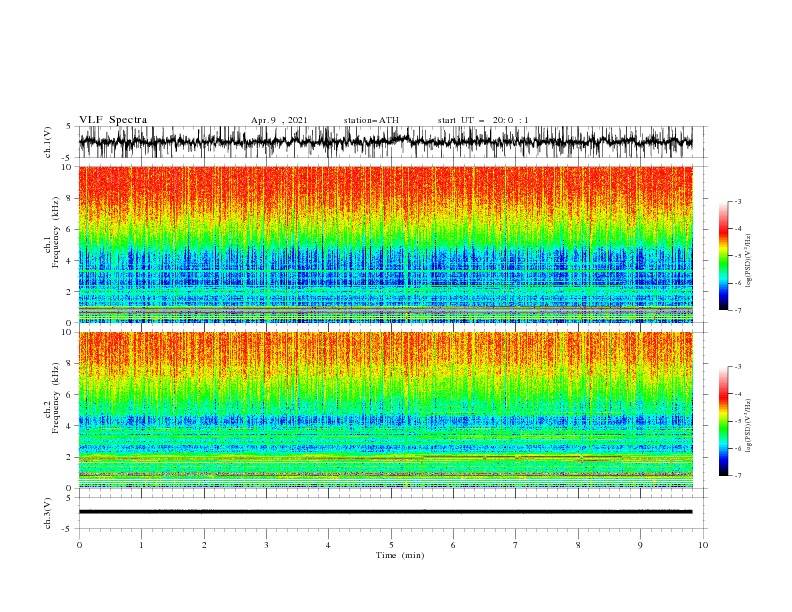
Task: Click the time axis tick label "9"
Action: click(x=640, y=545)
